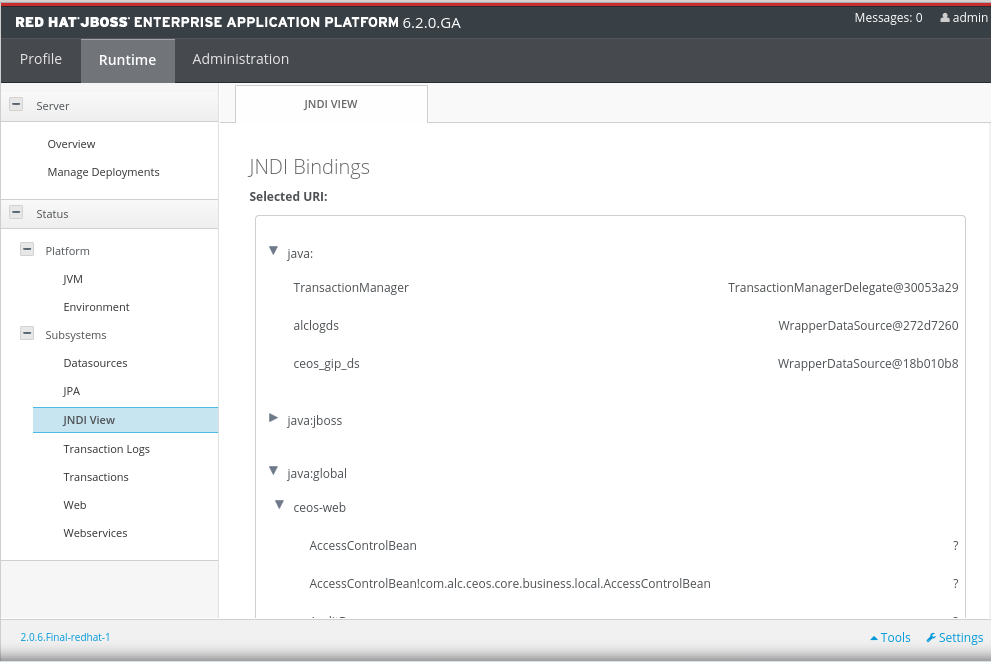This screenshot has height=662, width=991.
Task: Open the Datasources subsystem
Action: 95,363
